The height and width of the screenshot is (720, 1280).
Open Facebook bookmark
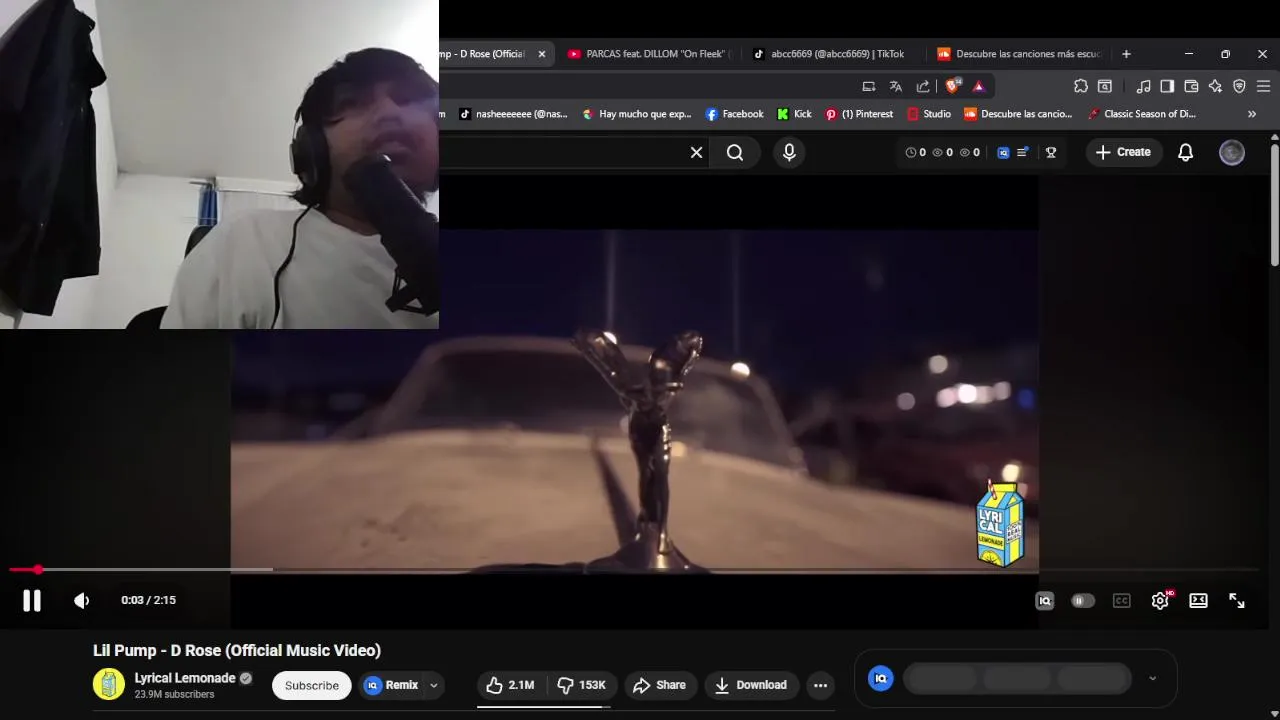click(734, 114)
